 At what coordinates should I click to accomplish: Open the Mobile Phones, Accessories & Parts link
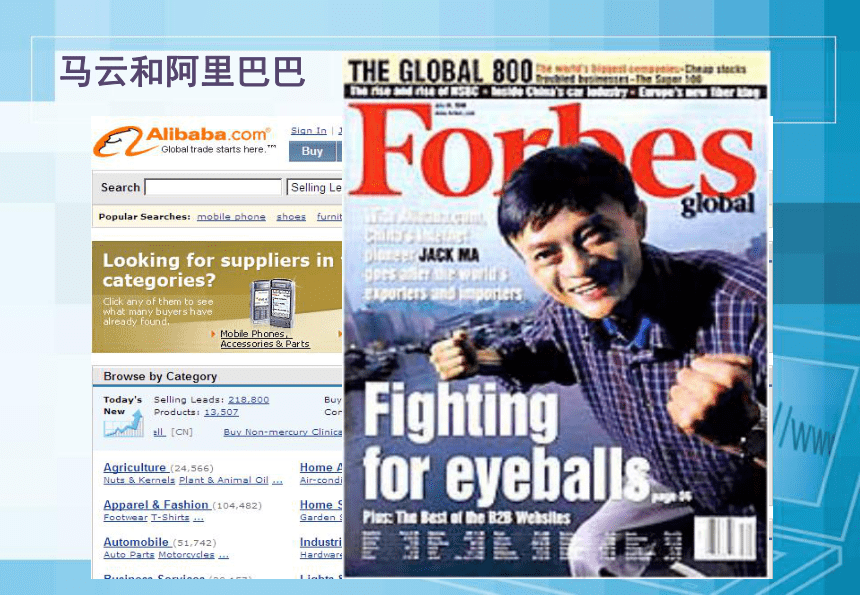click(x=265, y=339)
